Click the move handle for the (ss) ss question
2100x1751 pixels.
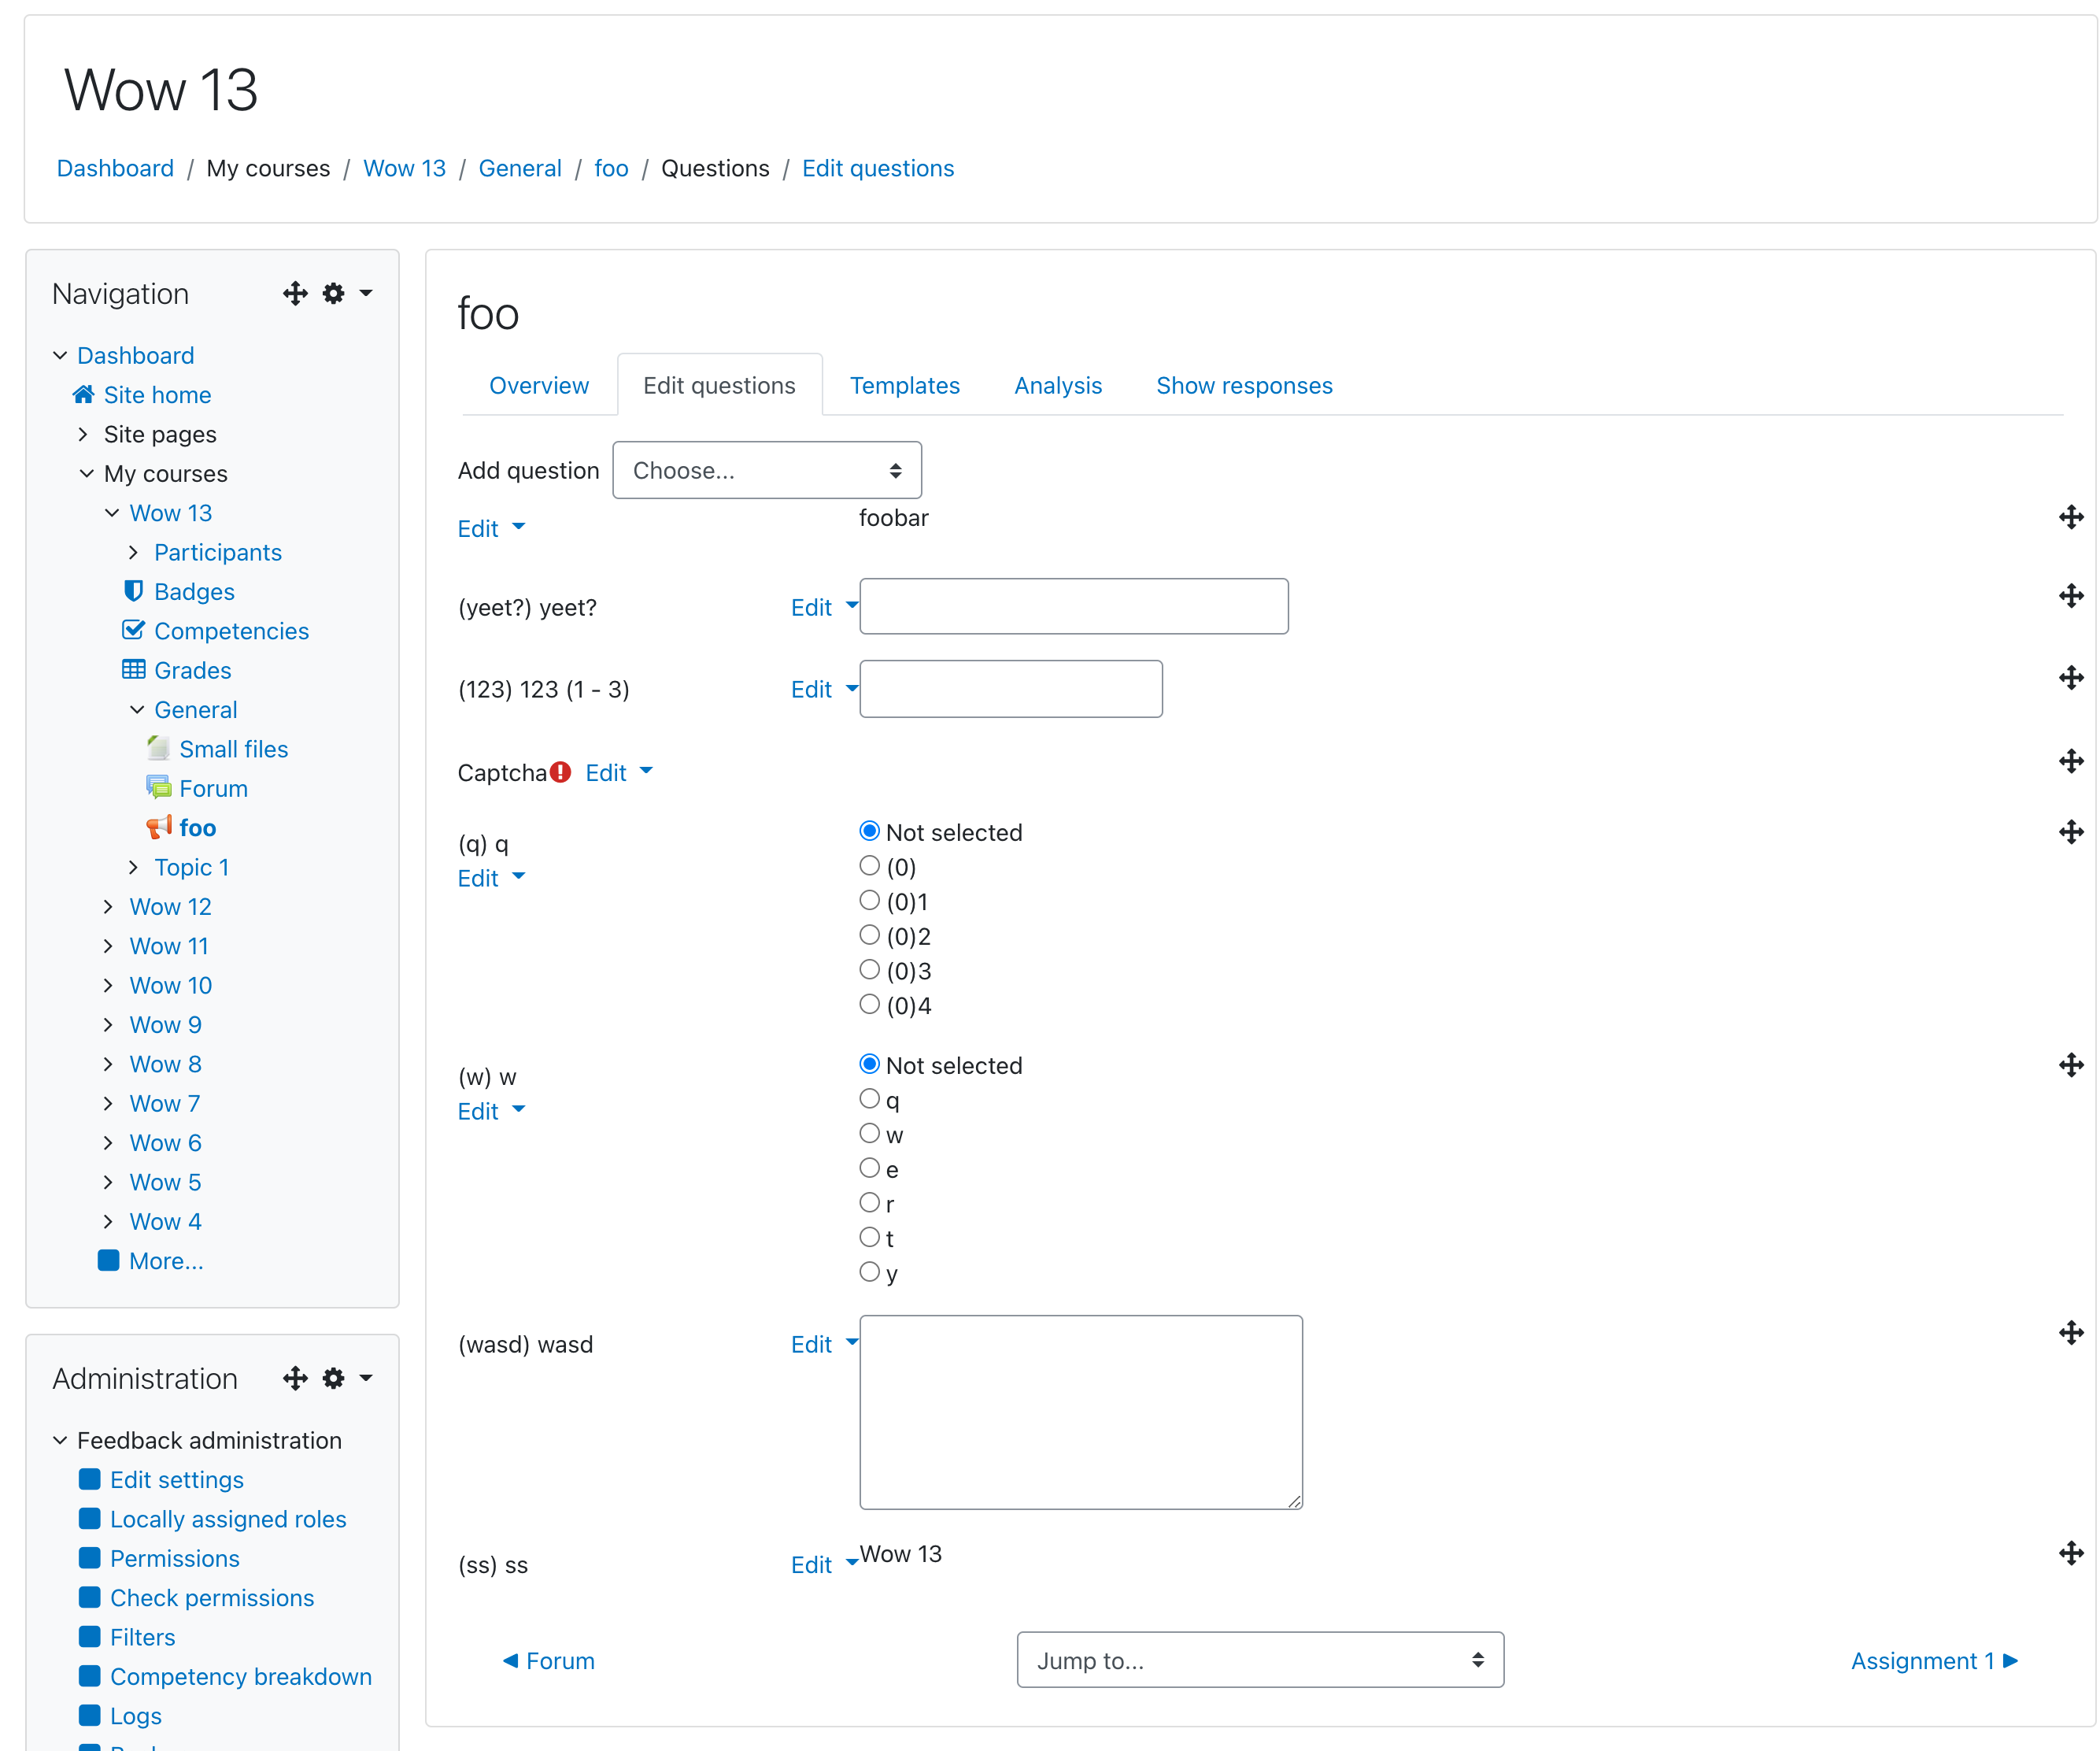pyautogui.click(x=2070, y=1553)
